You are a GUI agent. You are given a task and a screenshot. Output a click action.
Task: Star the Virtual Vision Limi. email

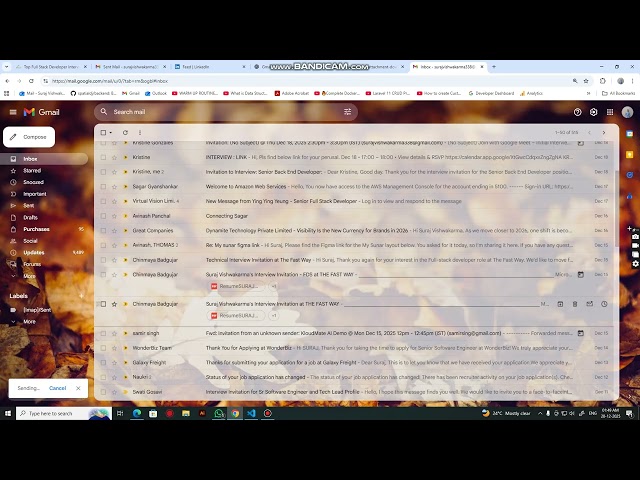coord(114,201)
